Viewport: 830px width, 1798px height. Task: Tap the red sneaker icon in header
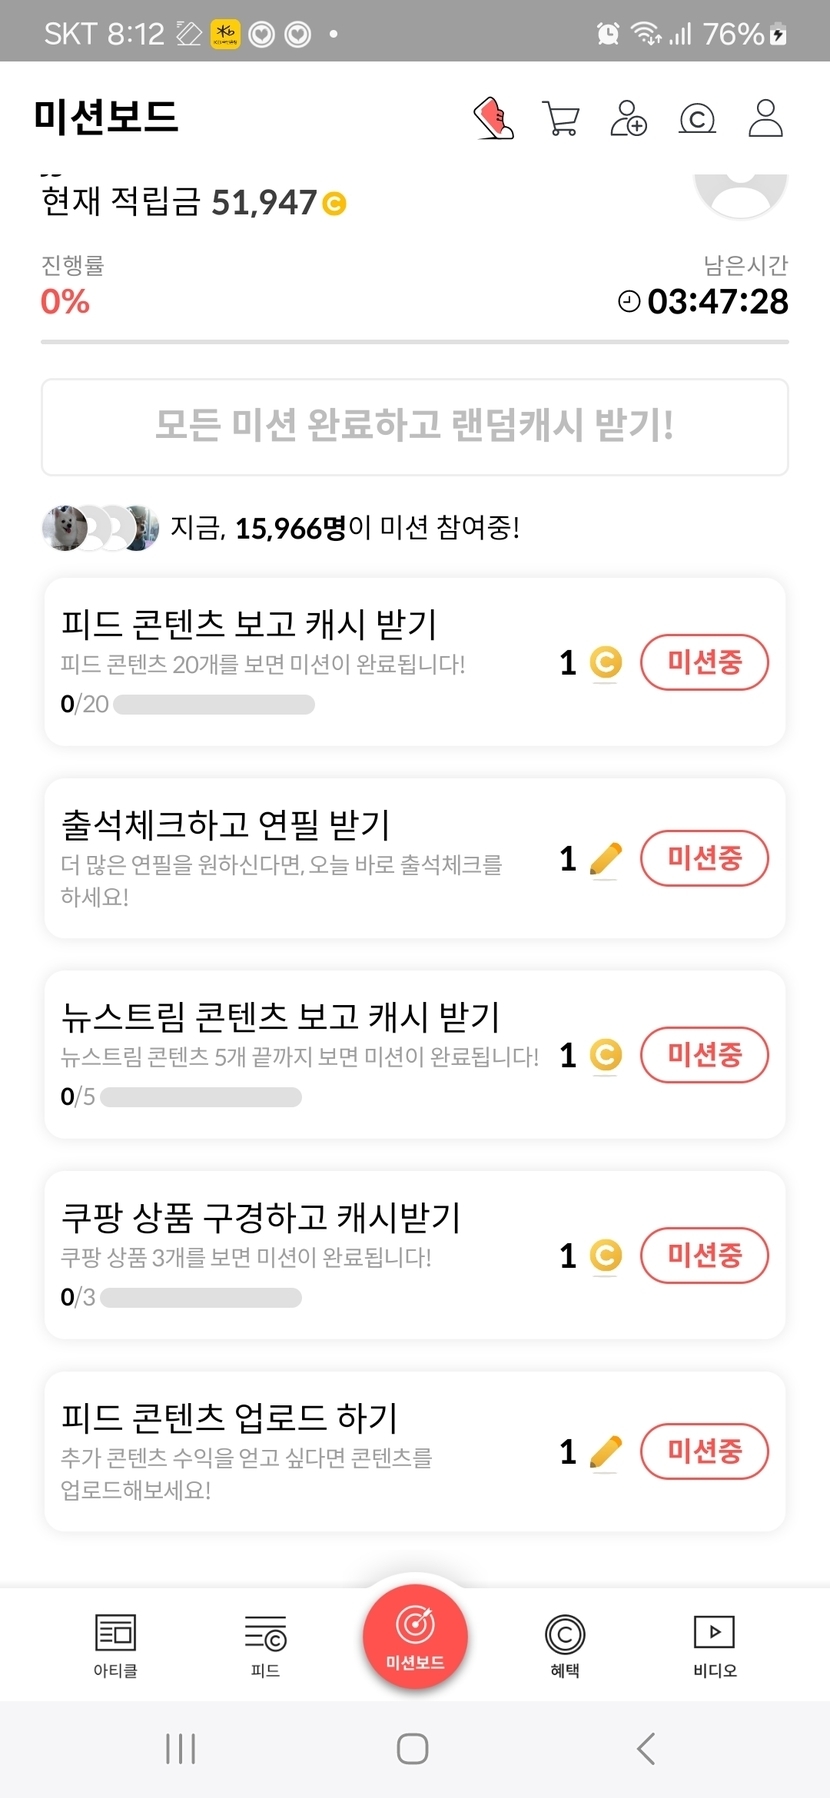click(493, 118)
